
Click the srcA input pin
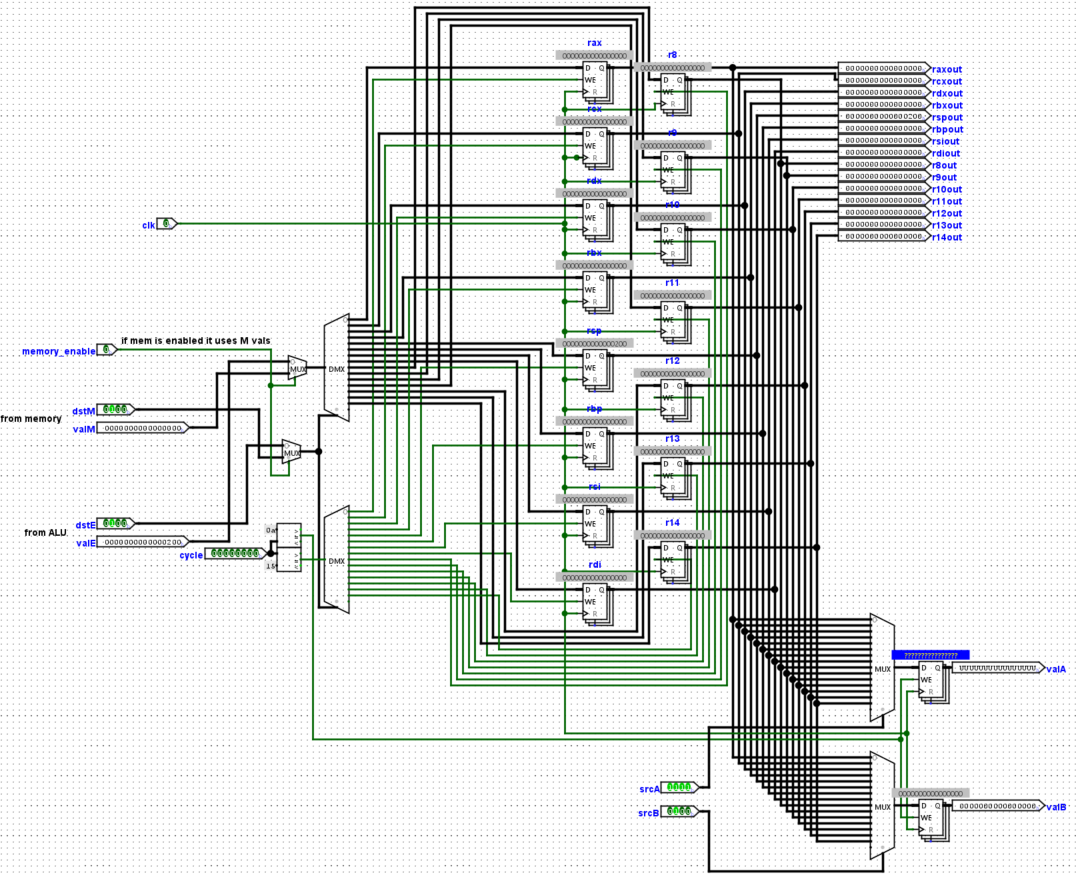coord(680,787)
